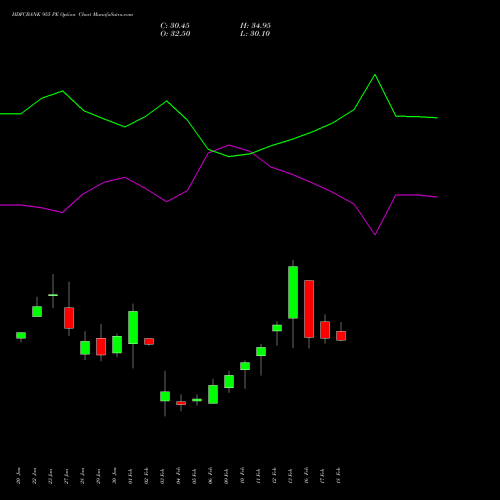Click the 06 Feb date label

coord(211,476)
